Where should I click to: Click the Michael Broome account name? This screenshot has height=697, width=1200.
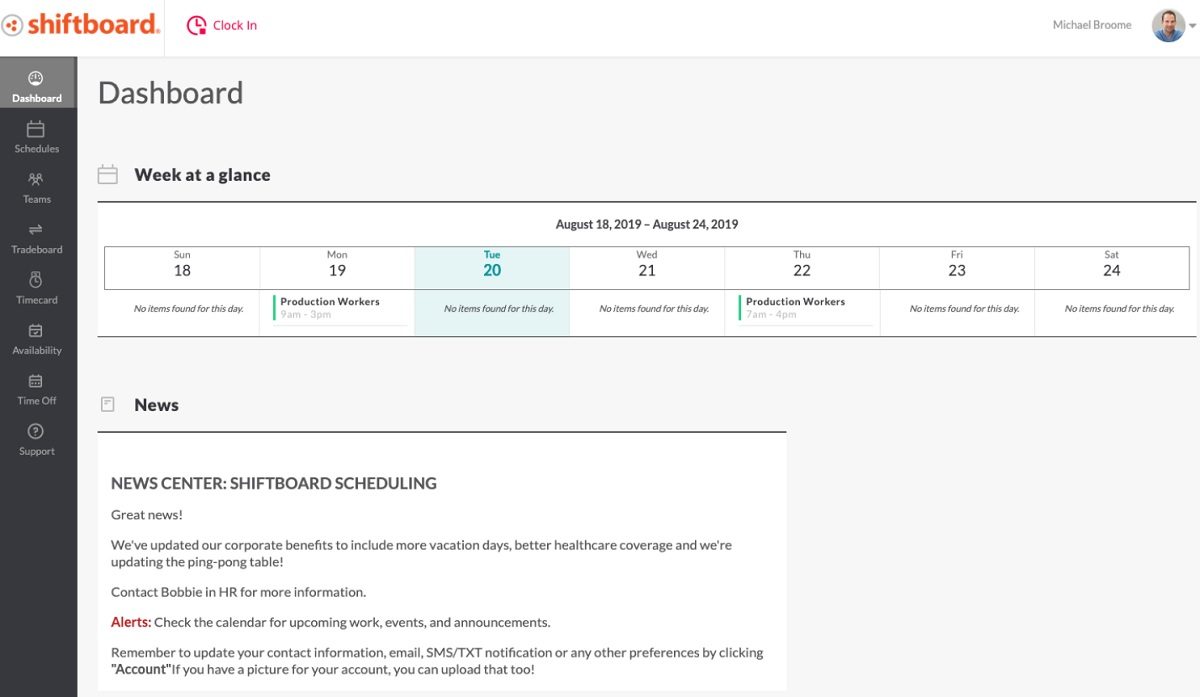1091,24
